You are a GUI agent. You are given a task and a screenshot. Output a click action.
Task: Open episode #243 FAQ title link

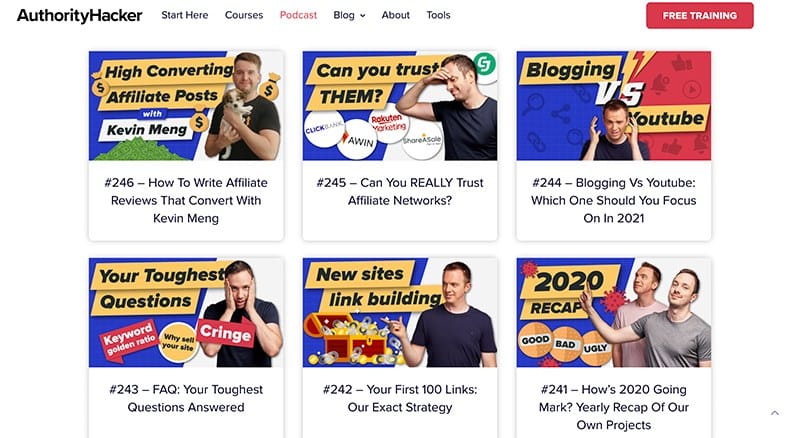coord(186,398)
